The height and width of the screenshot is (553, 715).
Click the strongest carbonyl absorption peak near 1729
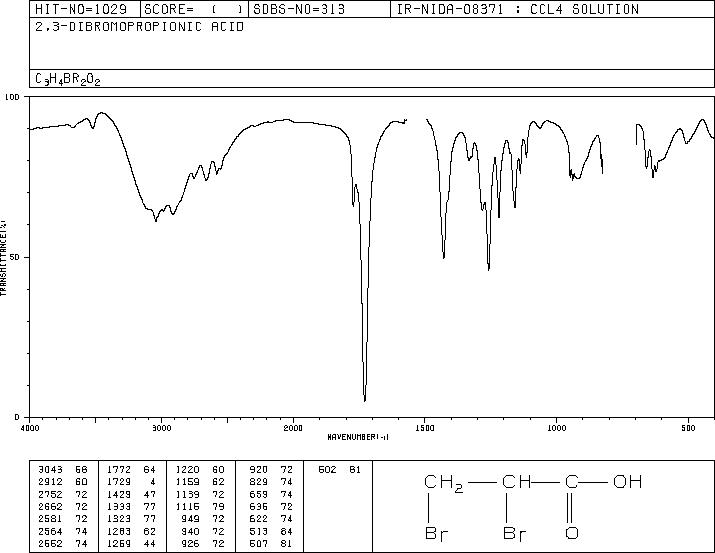[365, 399]
